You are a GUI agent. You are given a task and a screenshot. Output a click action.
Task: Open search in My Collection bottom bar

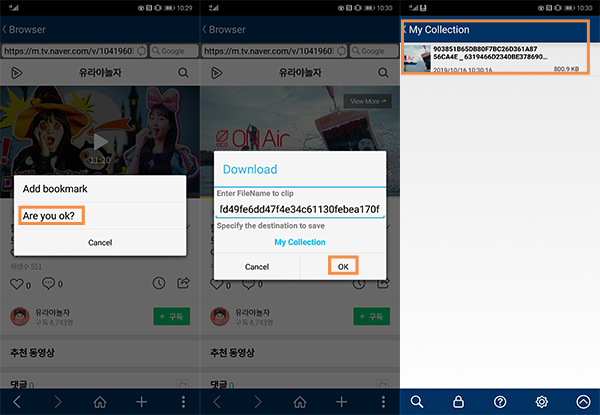tap(417, 402)
